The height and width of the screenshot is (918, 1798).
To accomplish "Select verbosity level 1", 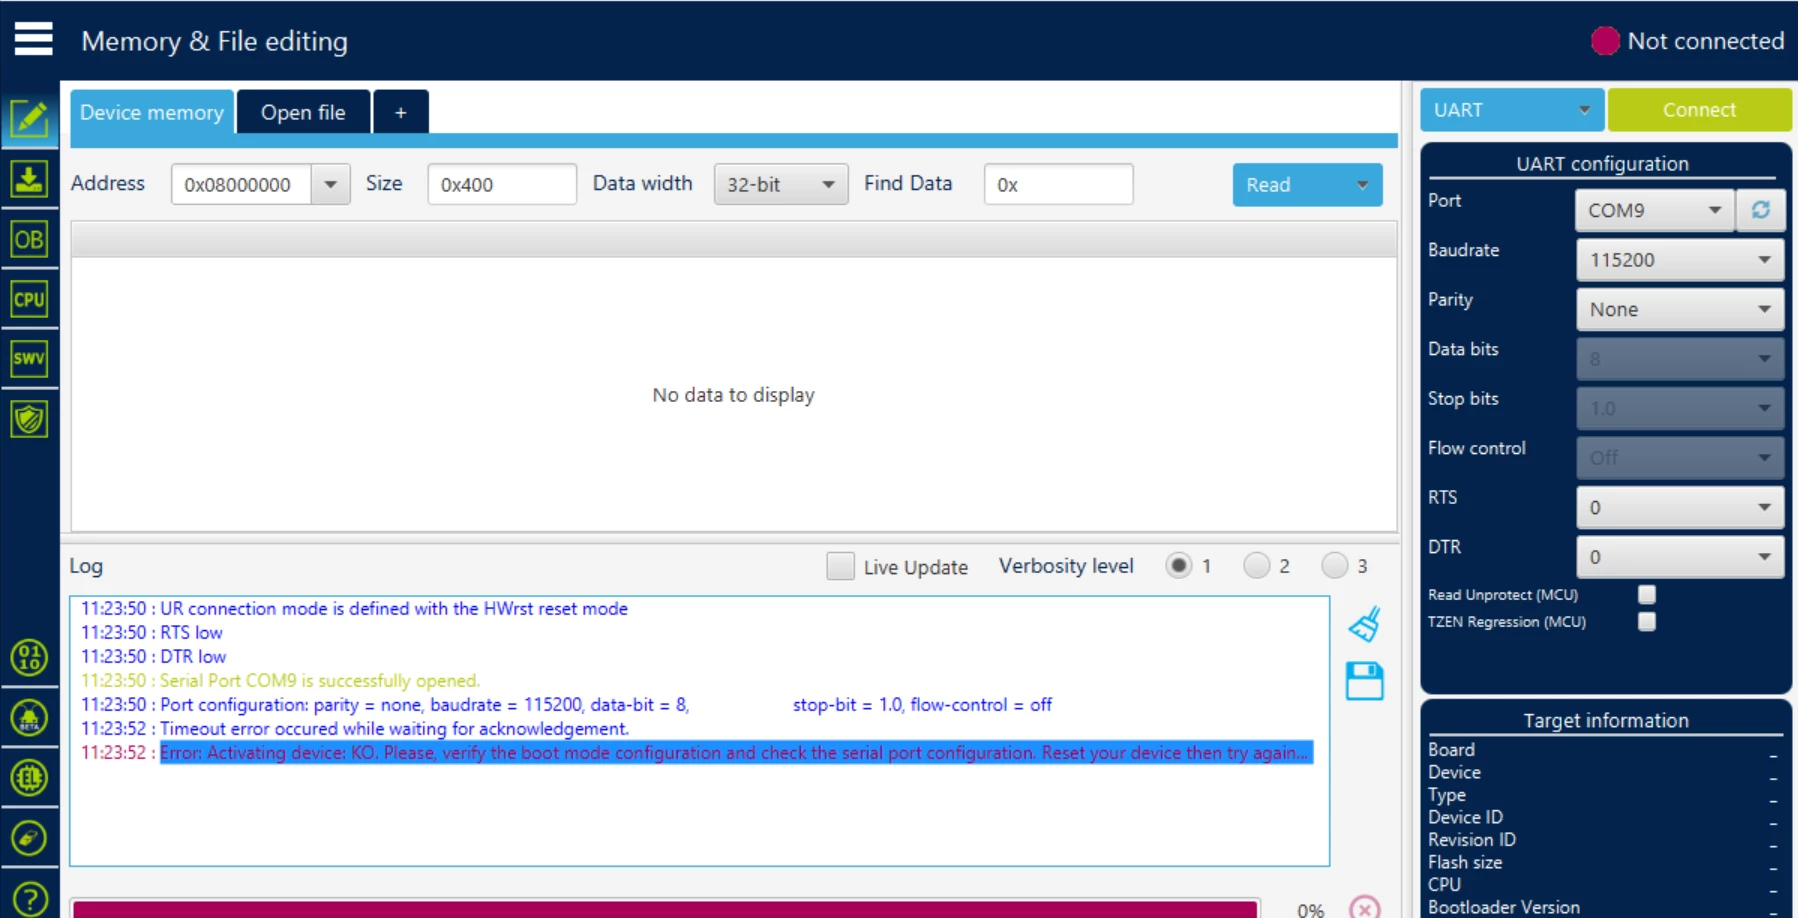I will coord(1179,566).
